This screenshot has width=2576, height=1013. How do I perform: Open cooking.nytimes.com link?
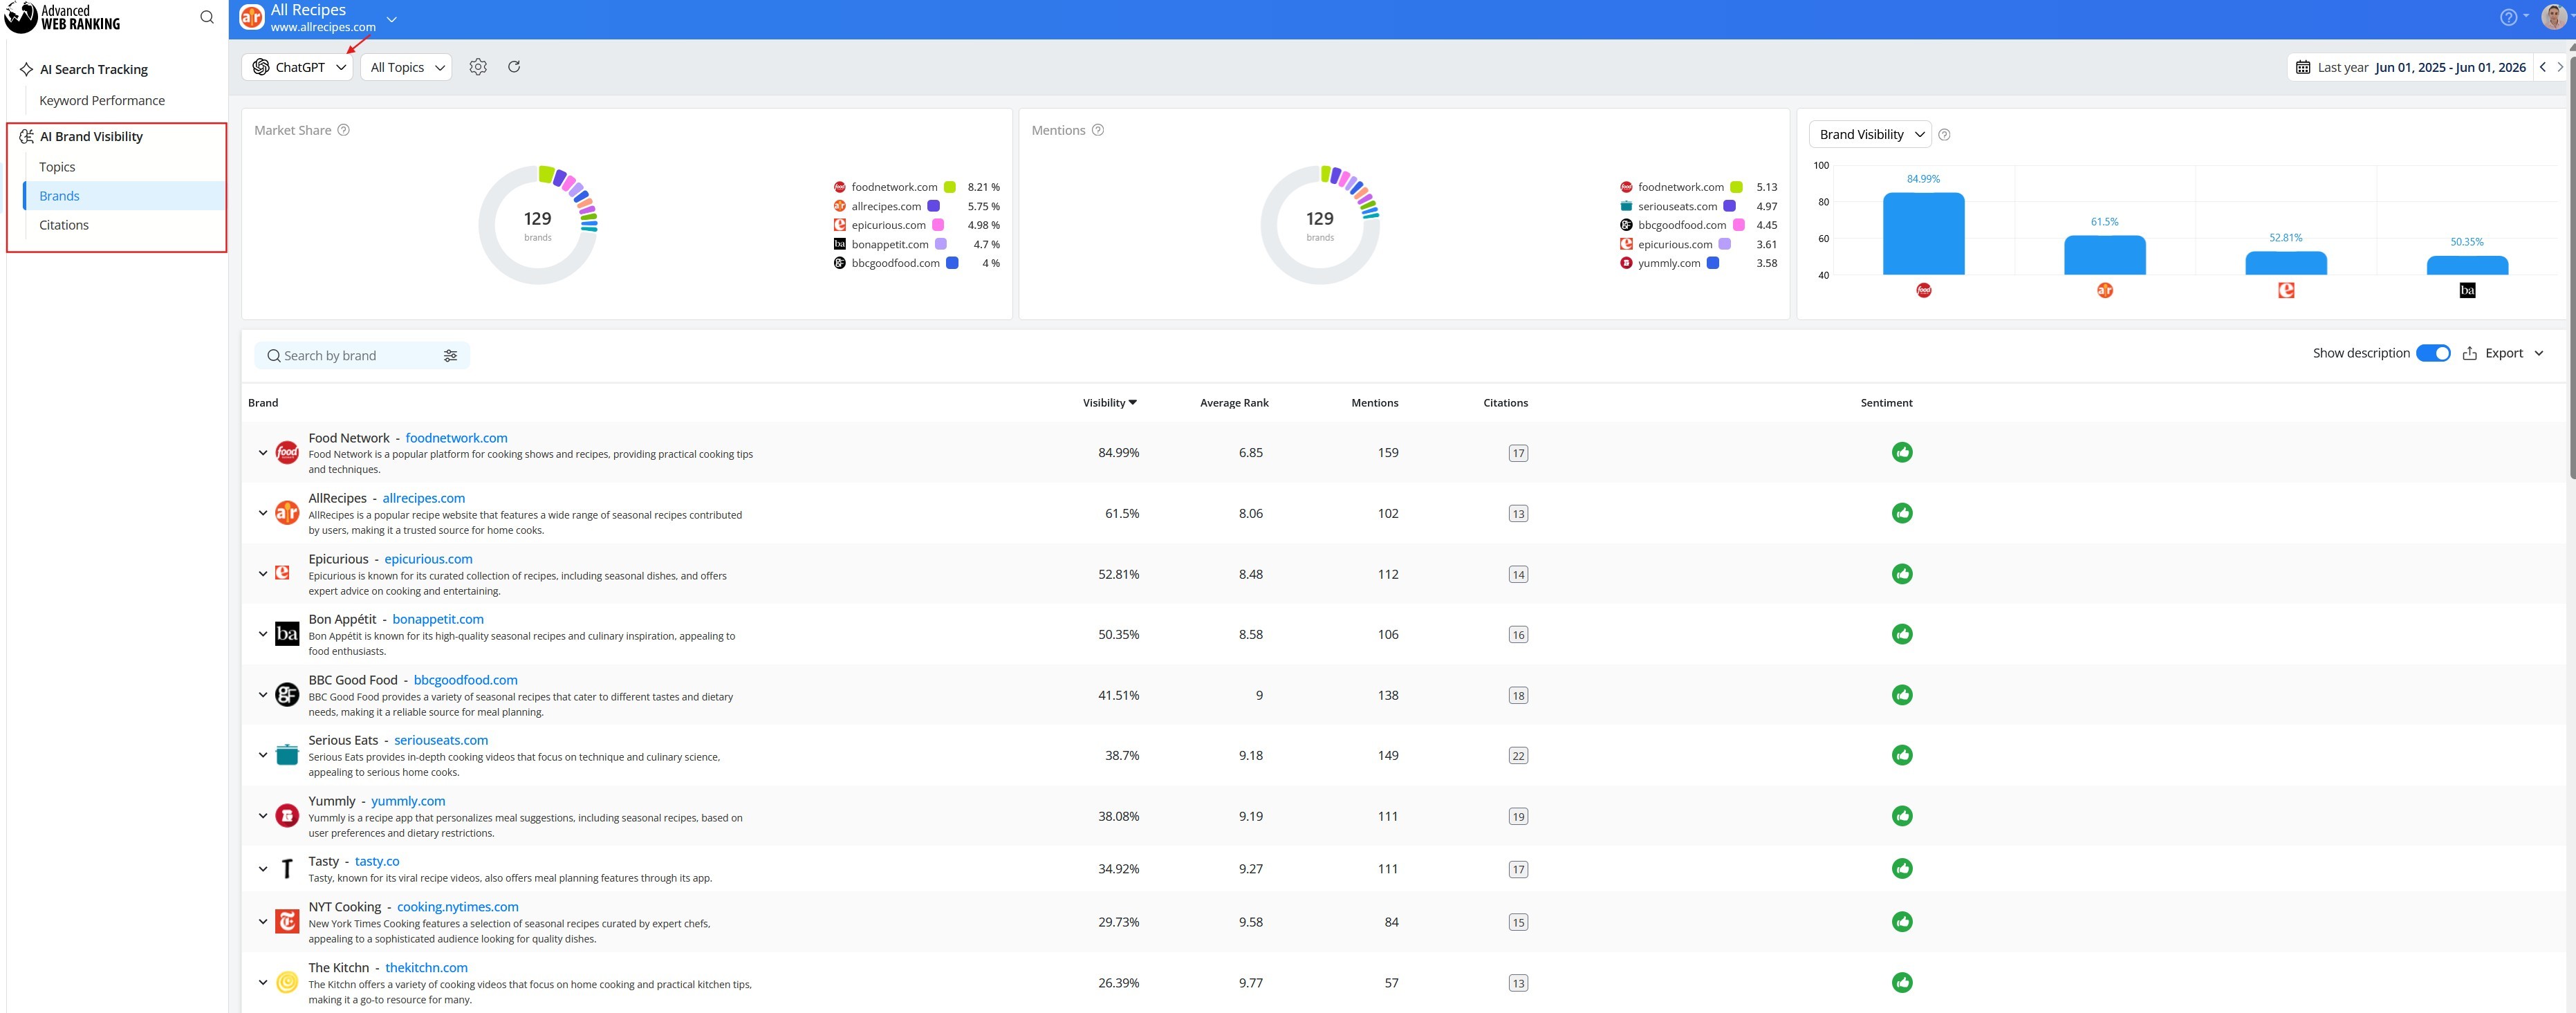[x=458, y=907]
